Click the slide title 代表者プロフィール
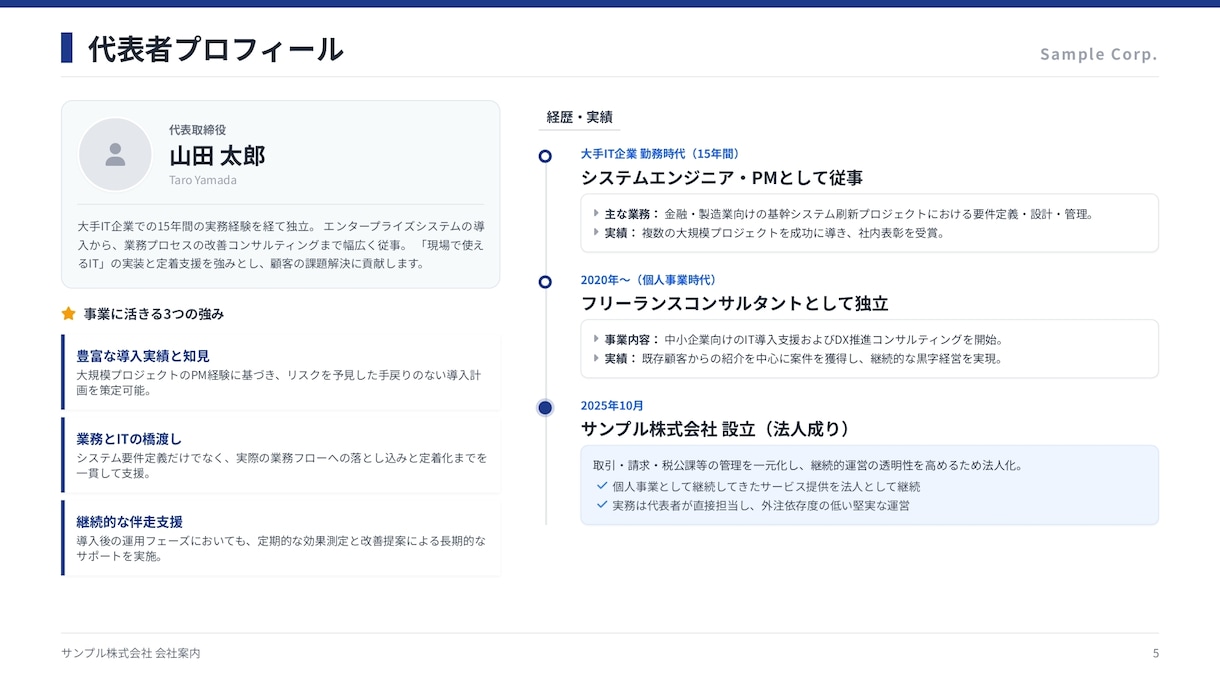1220x686 pixels. click(216, 49)
